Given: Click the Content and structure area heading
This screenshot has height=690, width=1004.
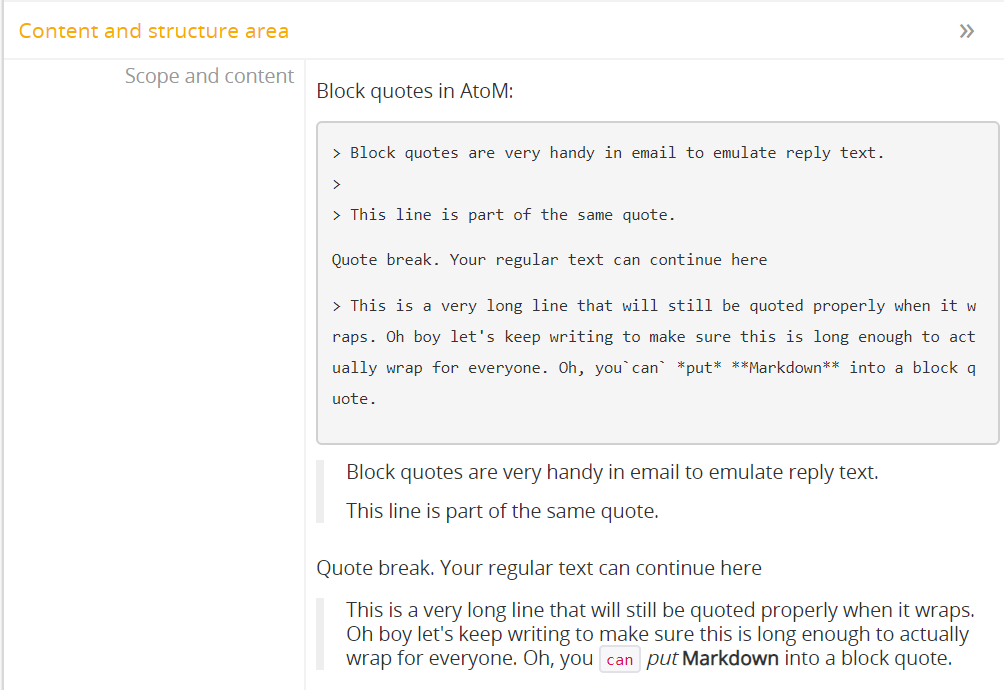Looking at the screenshot, I should pyautogui.click(x=153, y=31).
